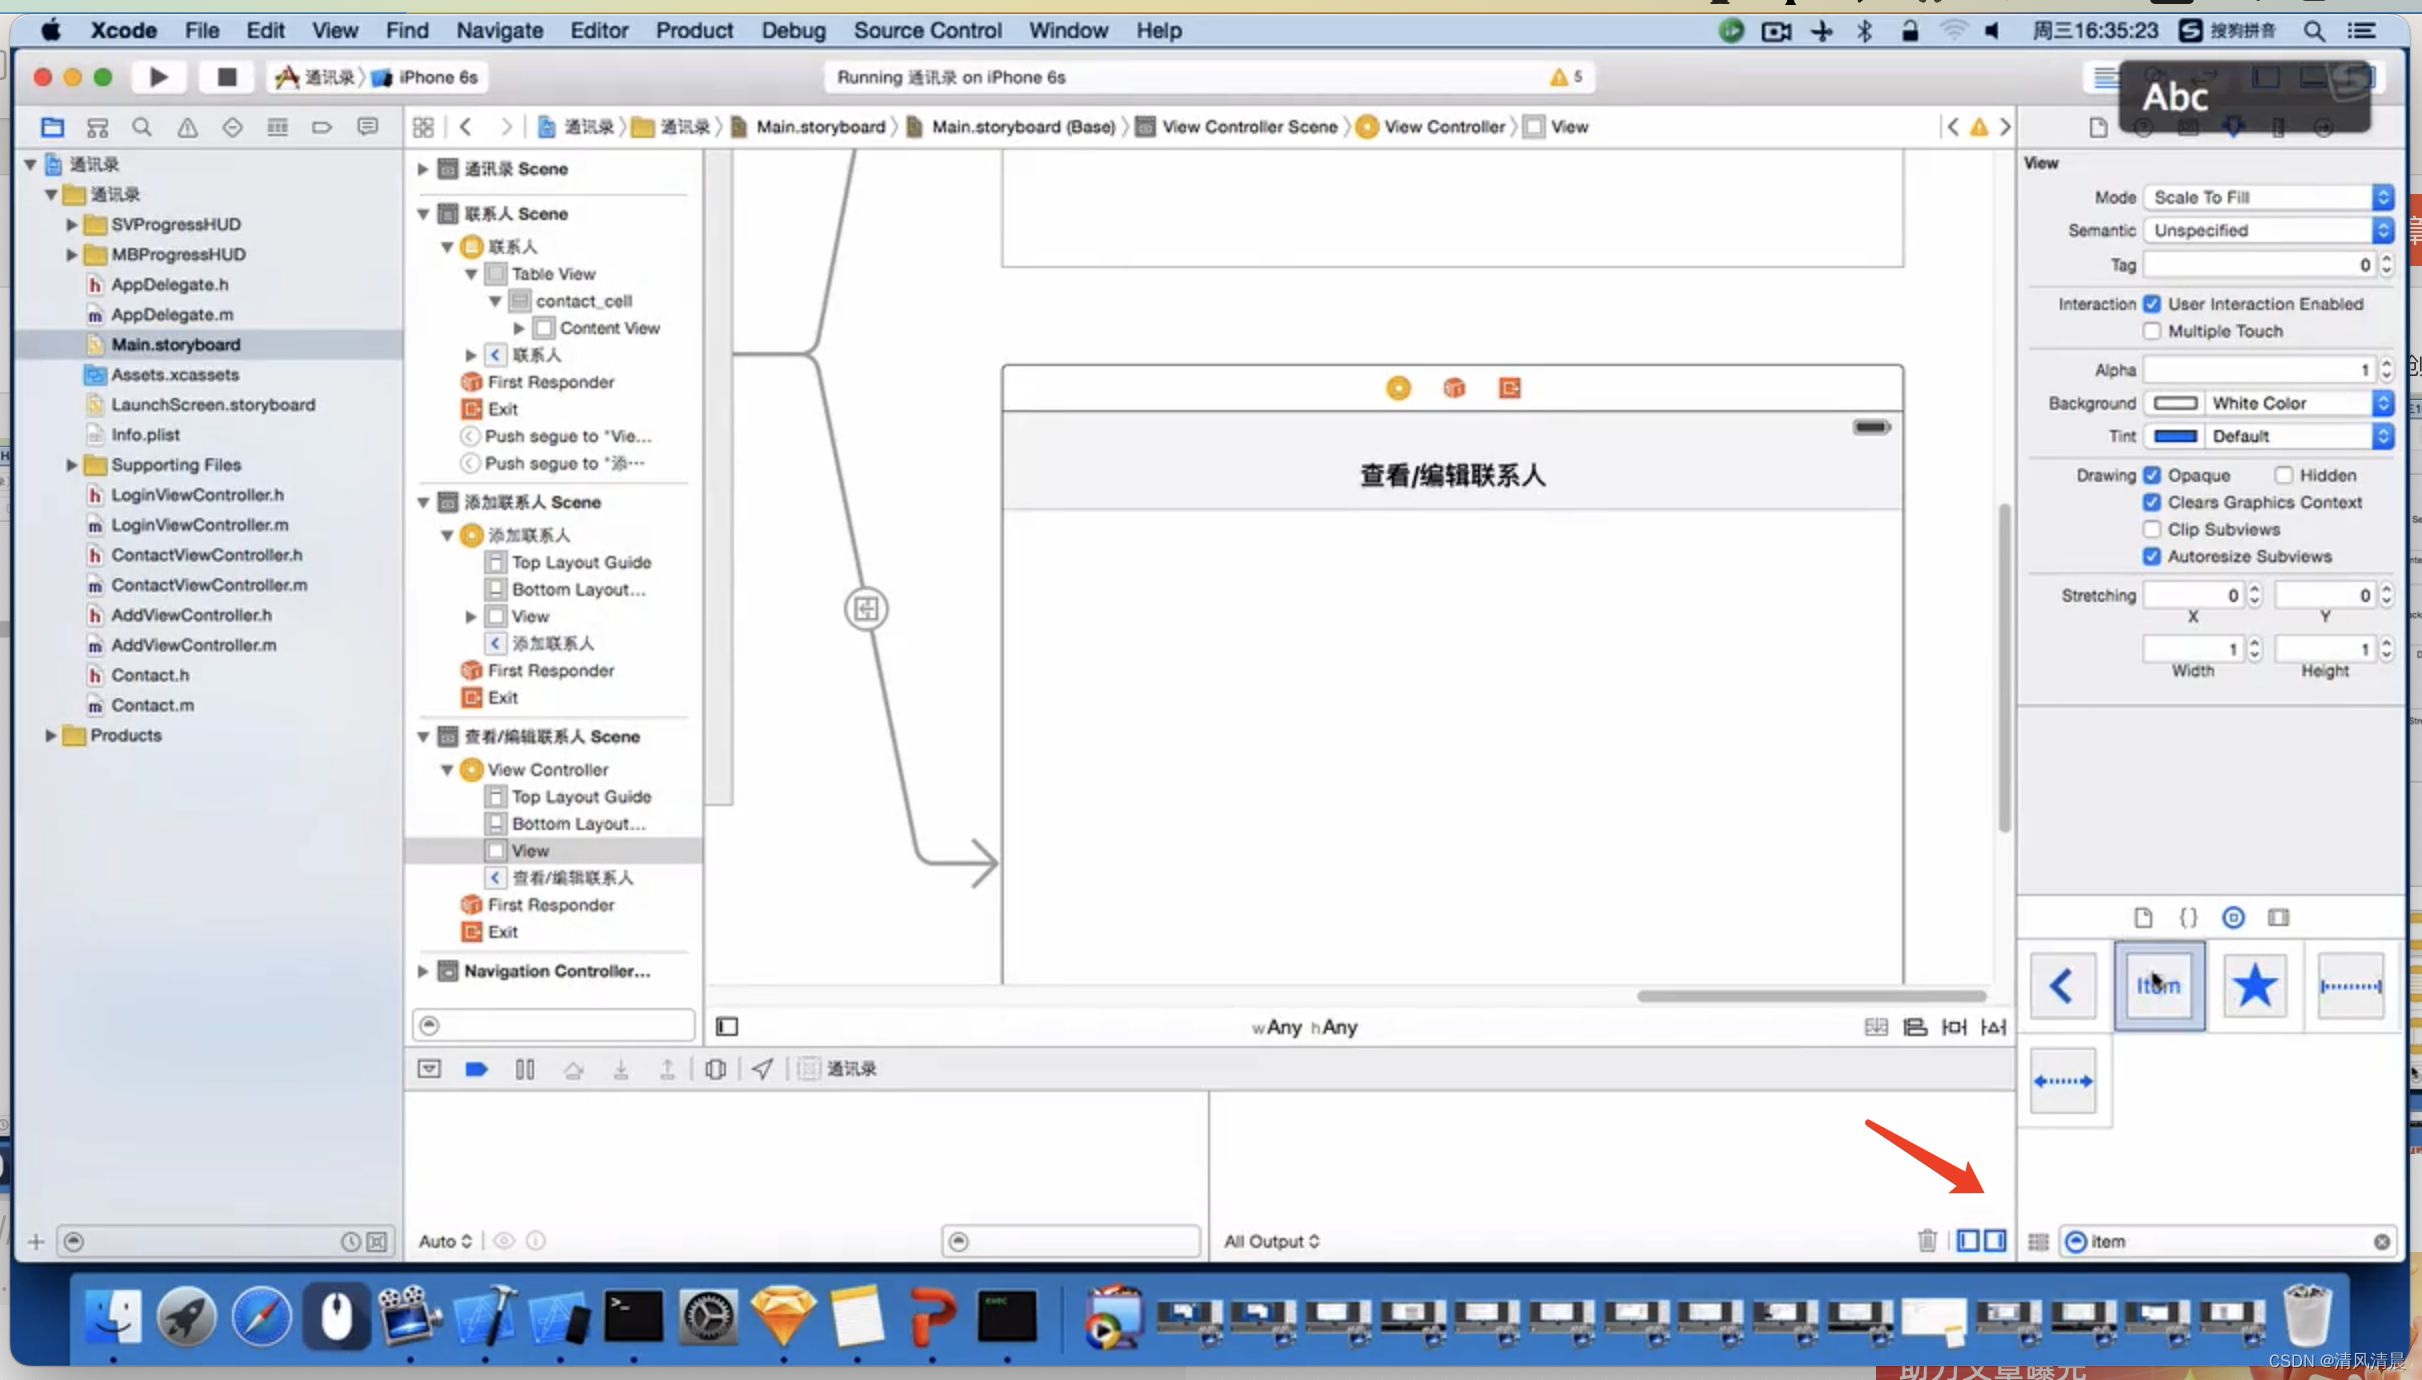This screenshot has height=1380, width=2422.
Task: Open the Background White Color dropdown
Action: 2298,403
